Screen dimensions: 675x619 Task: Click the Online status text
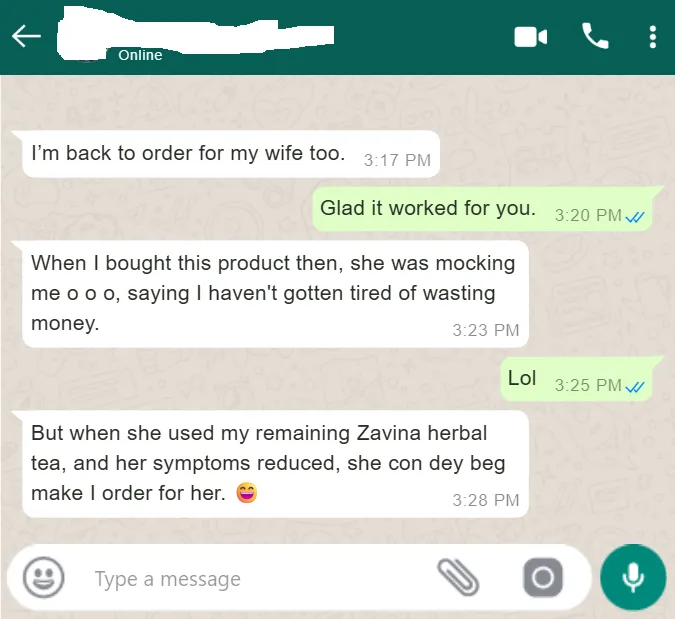[x=140, y=55]
